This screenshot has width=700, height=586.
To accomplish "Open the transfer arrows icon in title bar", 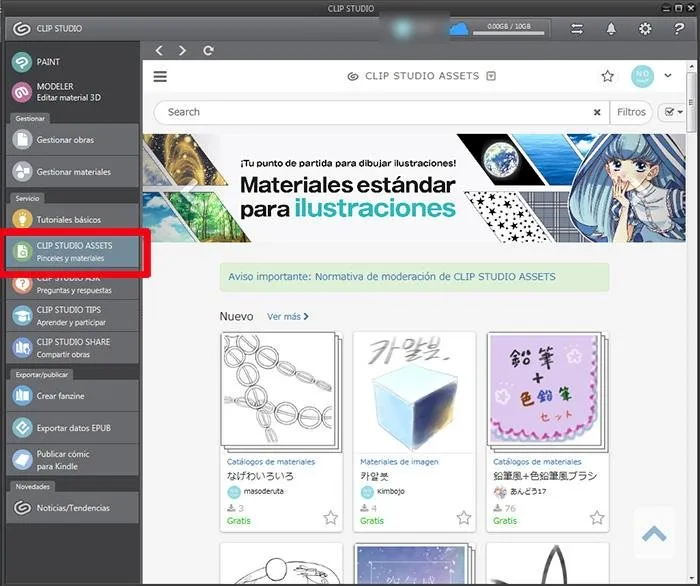I will pos(577,29).
